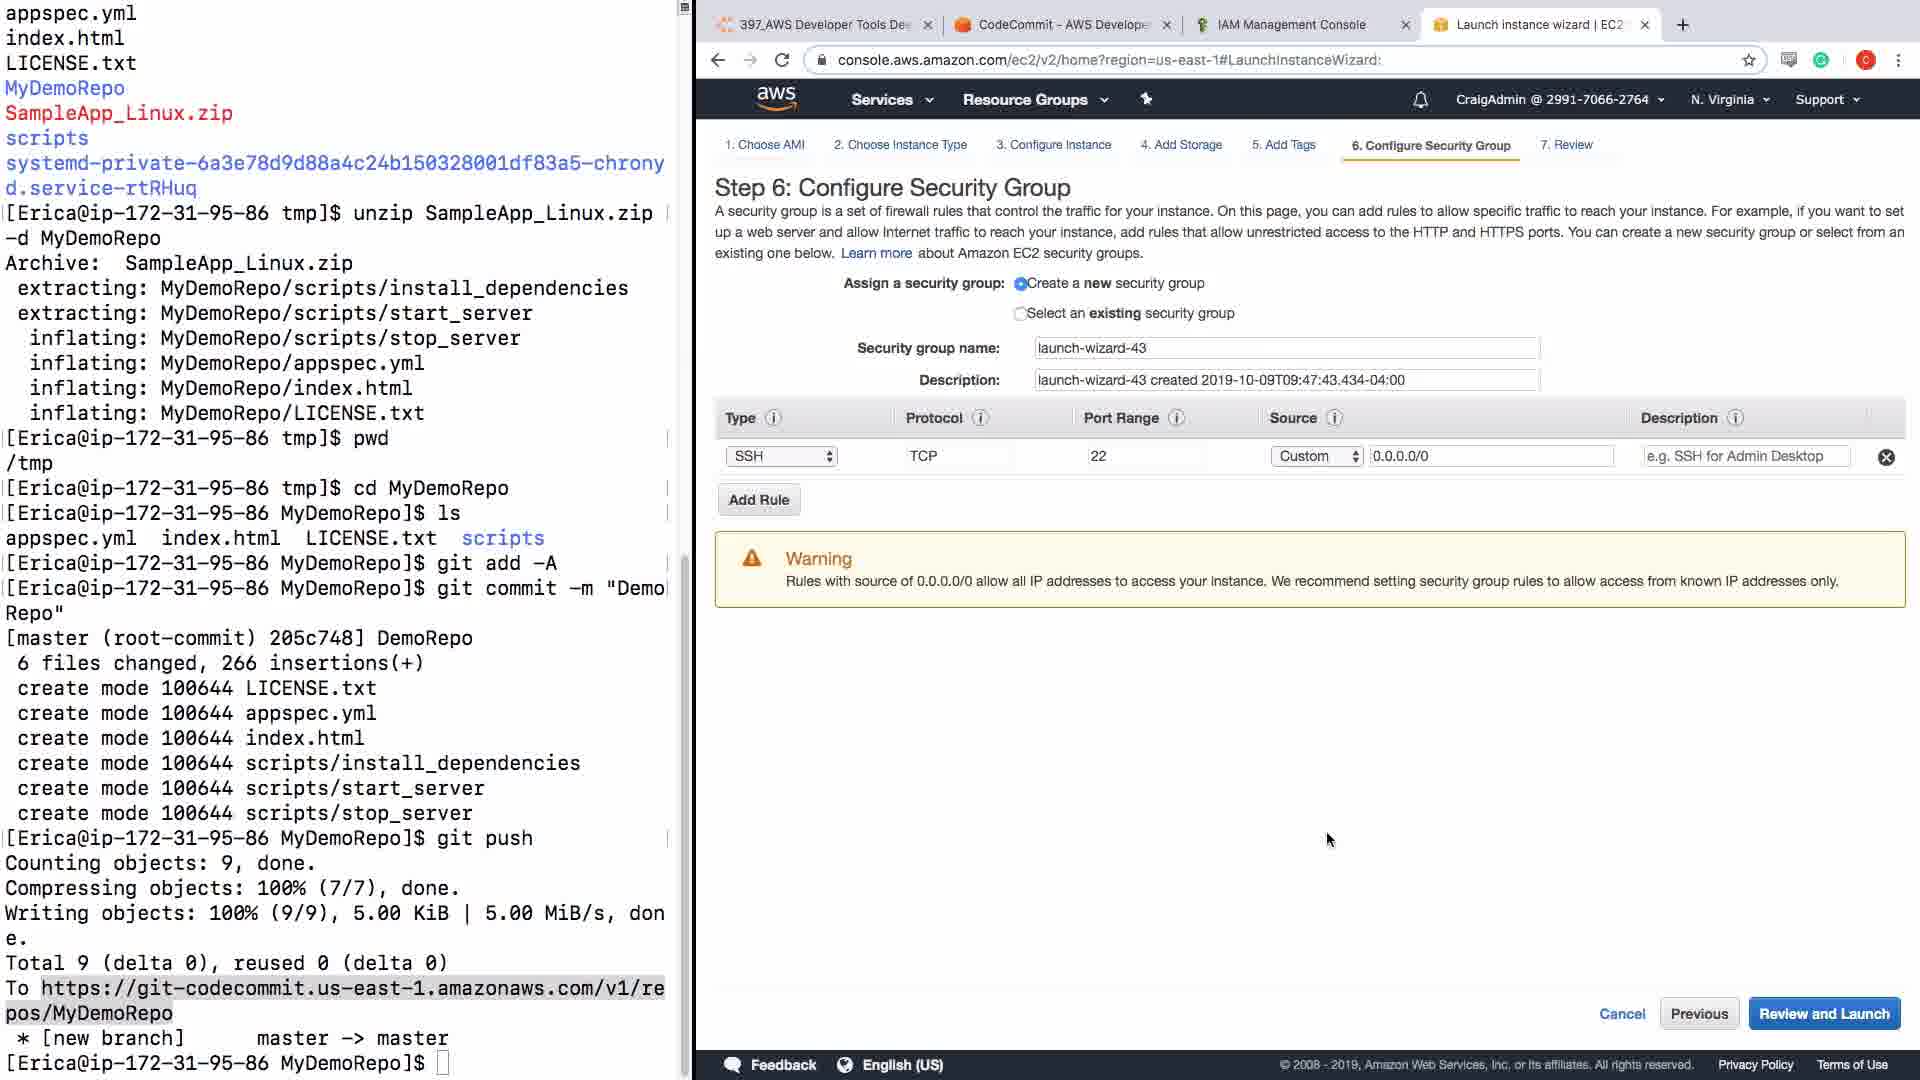Bookmark page with the star icon
This screenshot has height=1080, width=1920.
[x=1749, y=60]
